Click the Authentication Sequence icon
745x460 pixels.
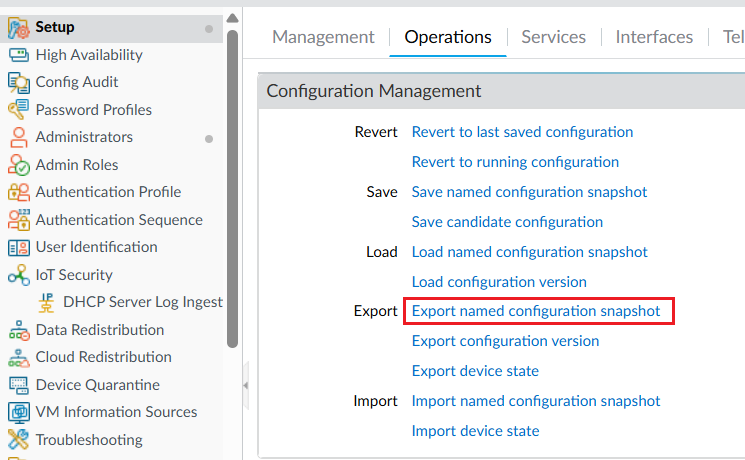19,220
